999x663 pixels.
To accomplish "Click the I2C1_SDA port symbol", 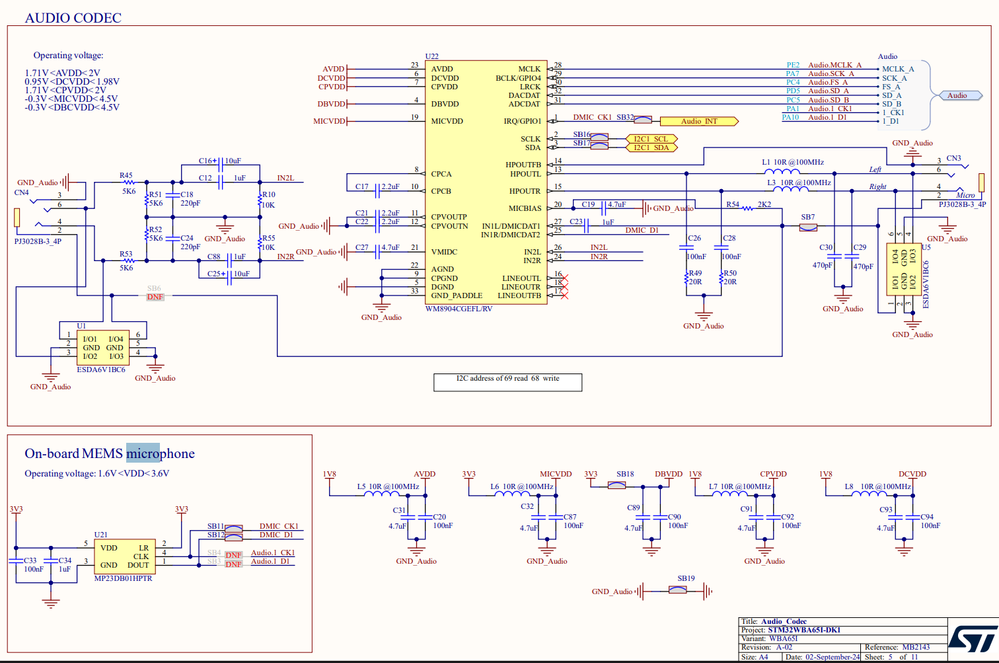I will [x=651, y=148].
